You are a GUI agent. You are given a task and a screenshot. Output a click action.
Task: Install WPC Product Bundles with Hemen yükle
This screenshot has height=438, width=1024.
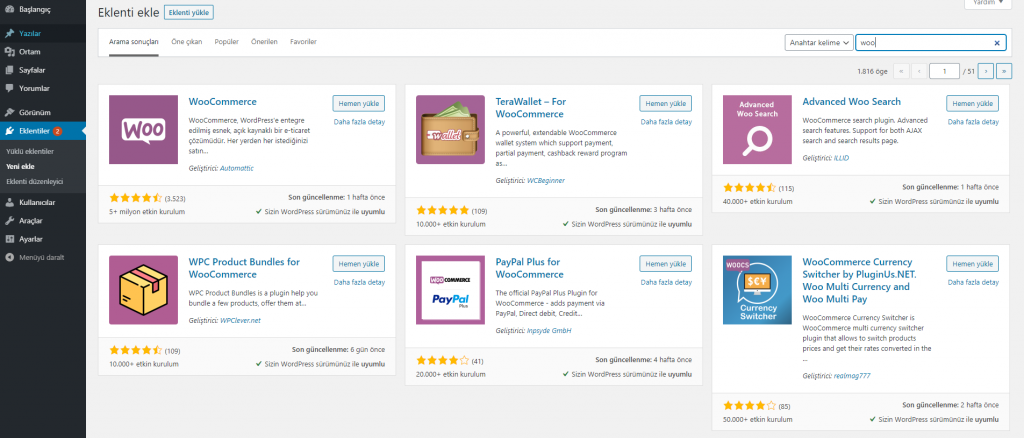pos(359,264)
